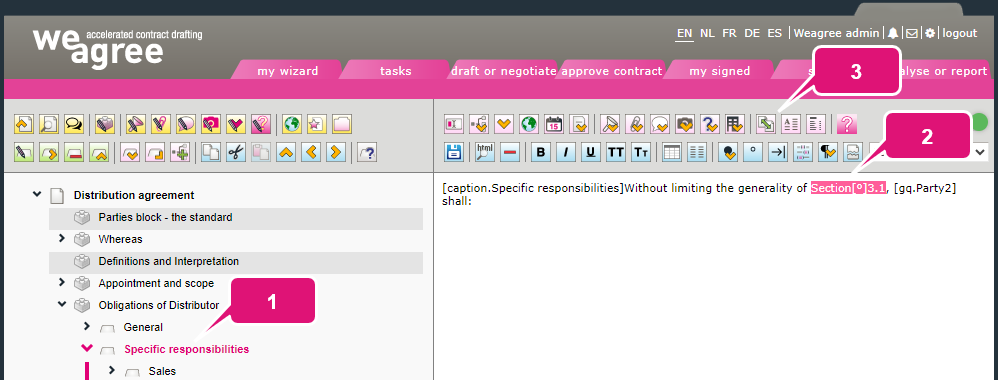The width and height of the screenshot is (998, 380).
Task: Toggle italic formatting
Action: [x=566, y=151]
